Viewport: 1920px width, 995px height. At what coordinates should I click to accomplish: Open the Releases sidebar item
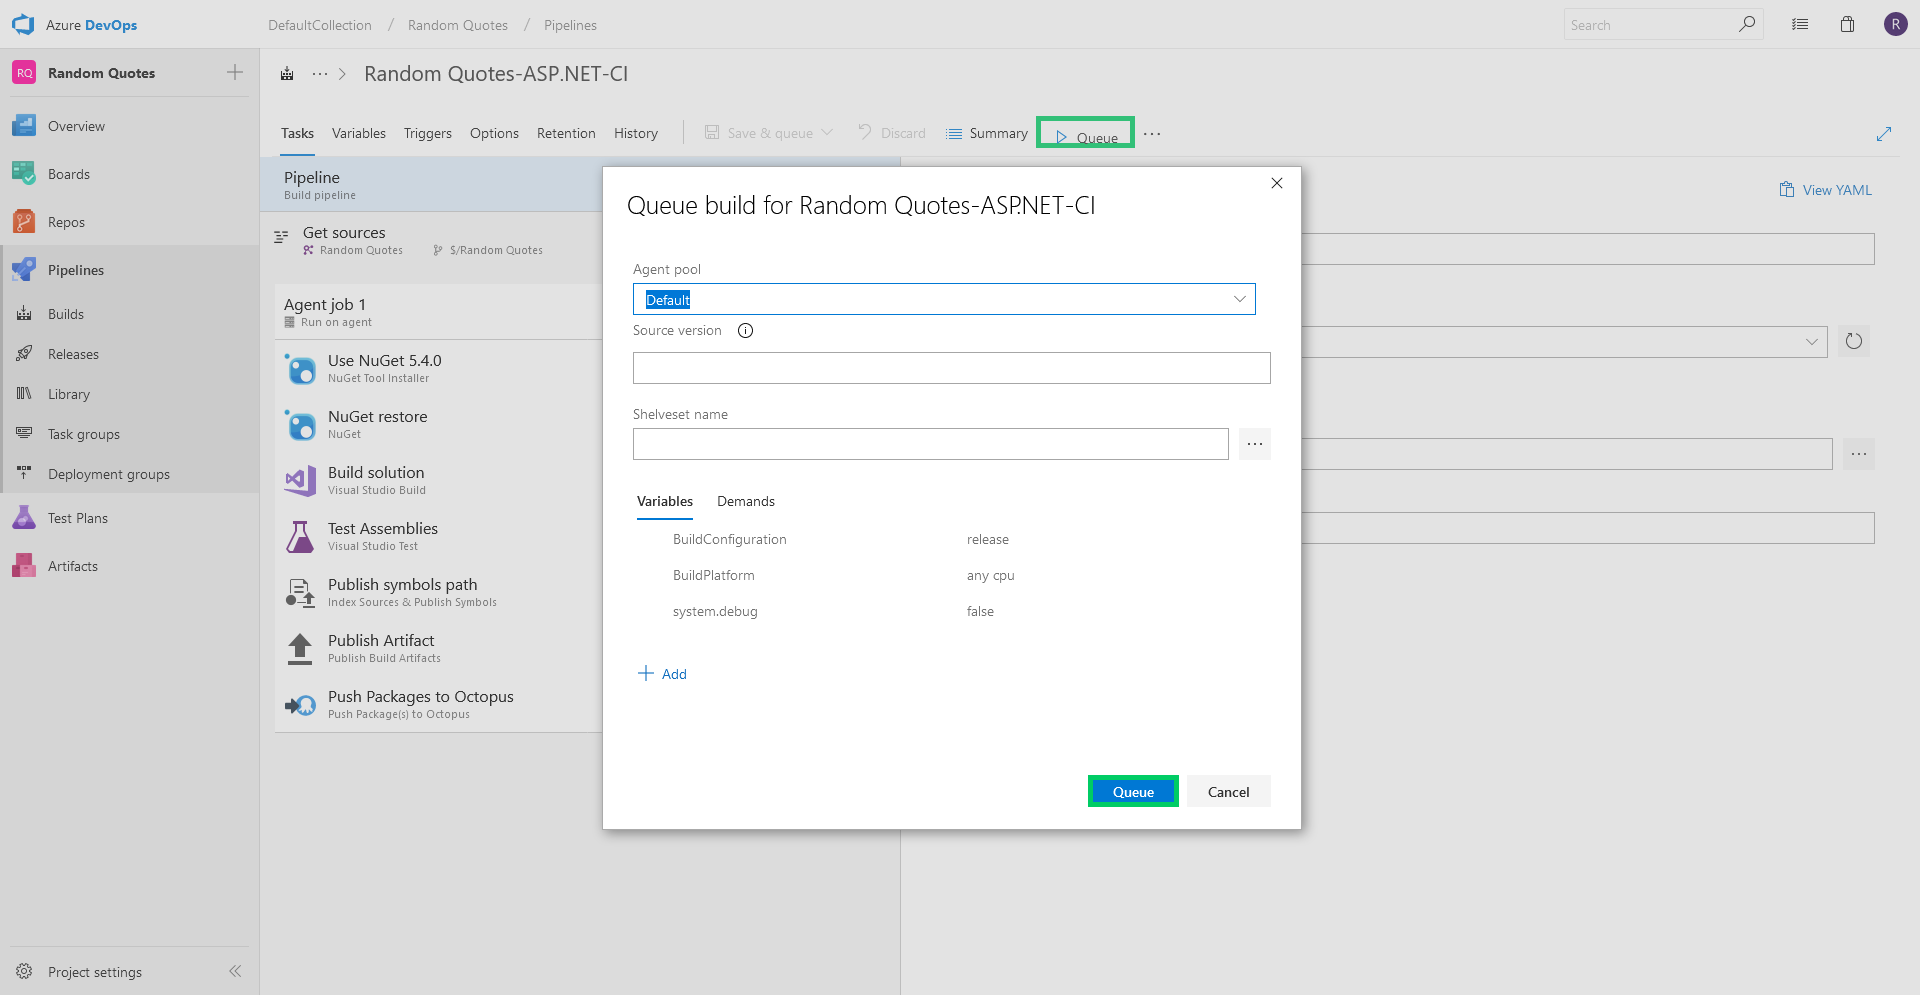[130, 354]
